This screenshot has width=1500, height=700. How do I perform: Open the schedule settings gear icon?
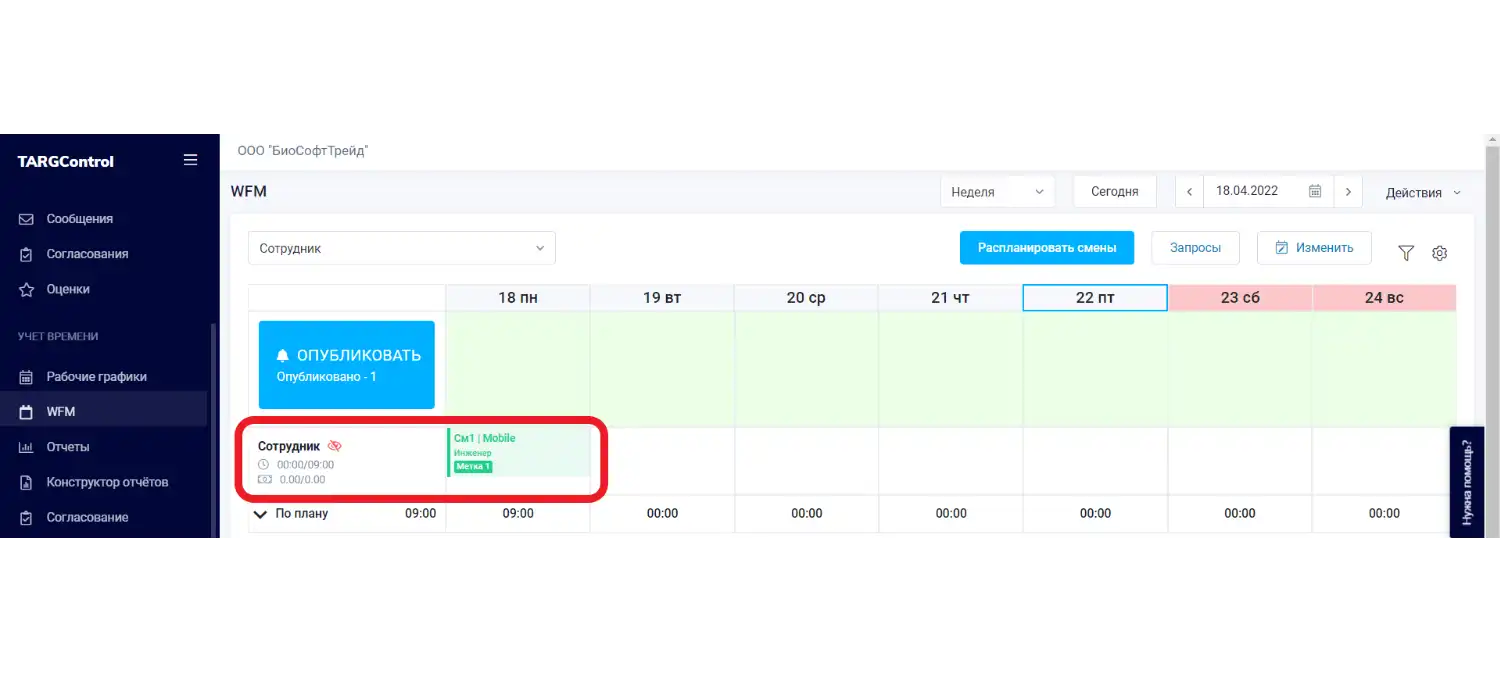click(x=1440, y=253)
